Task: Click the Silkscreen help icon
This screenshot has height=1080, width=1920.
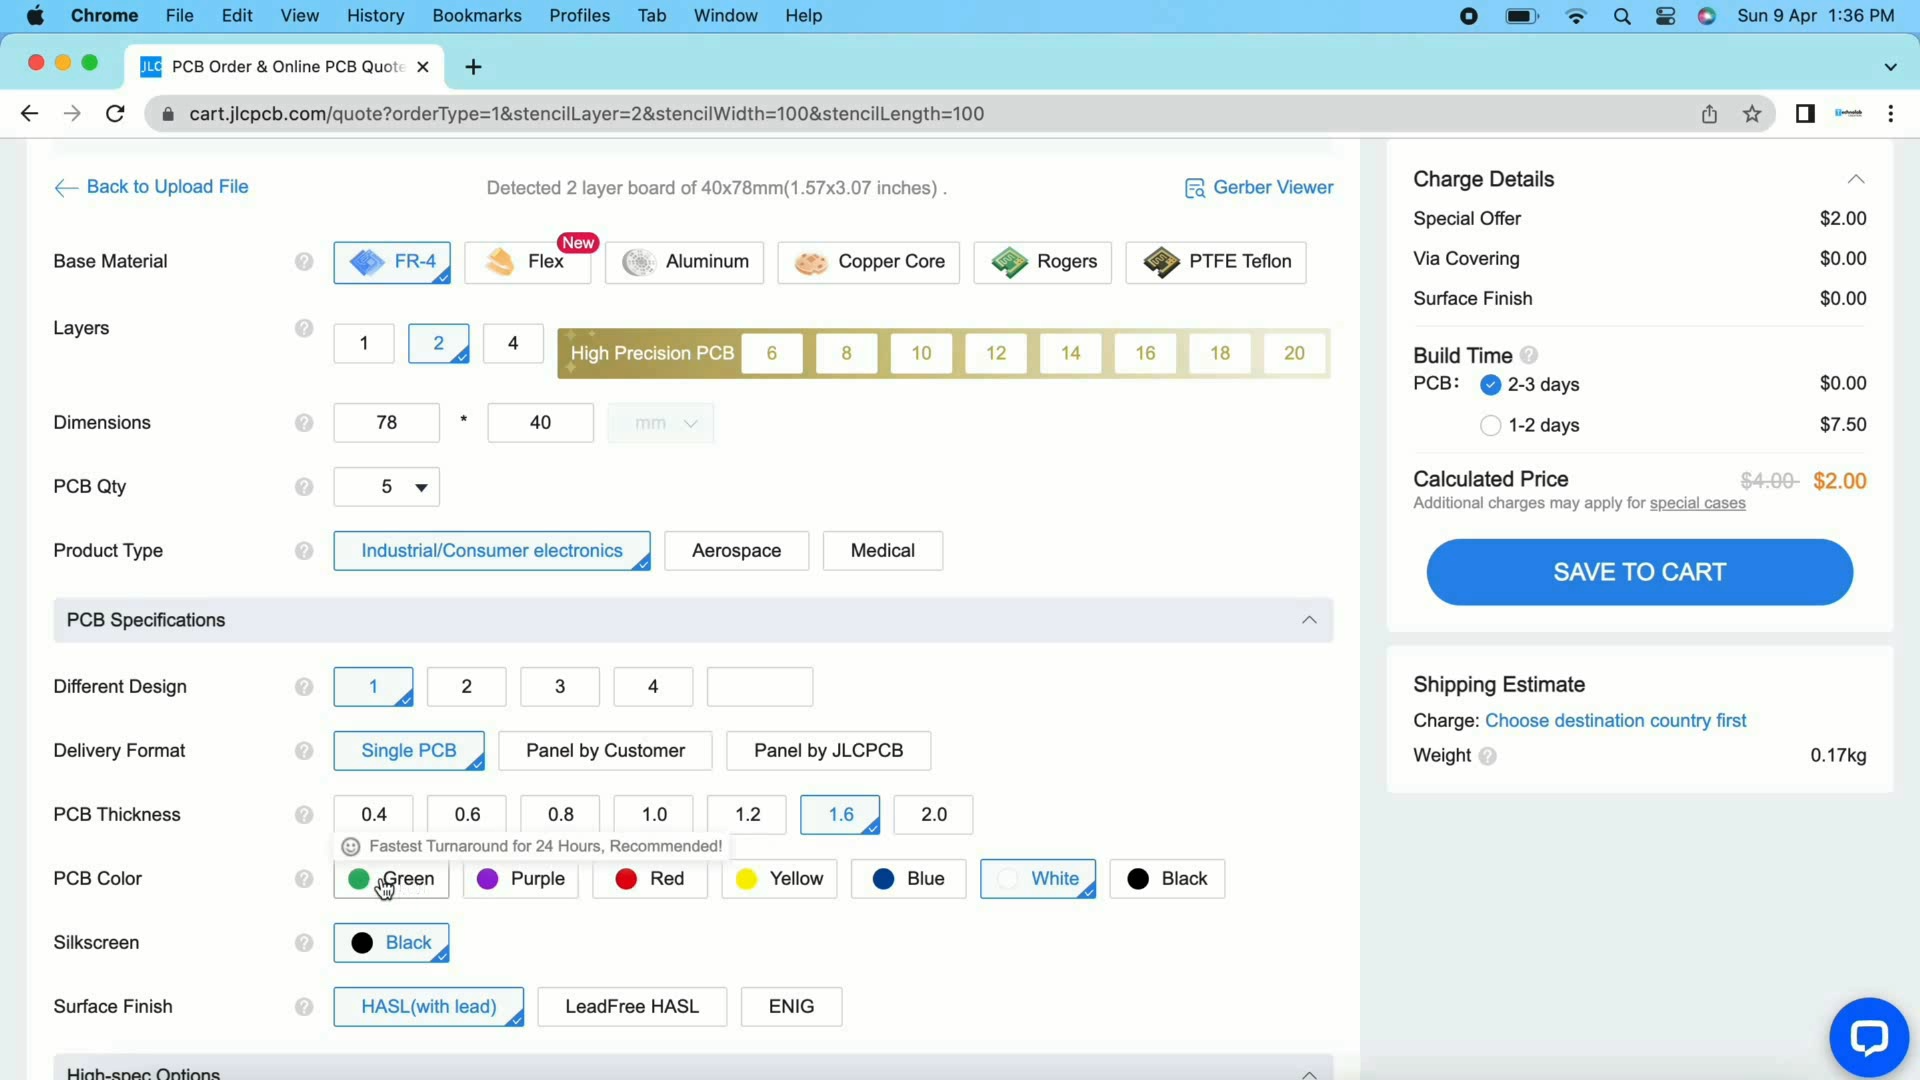Action: (x=304, y=943)
